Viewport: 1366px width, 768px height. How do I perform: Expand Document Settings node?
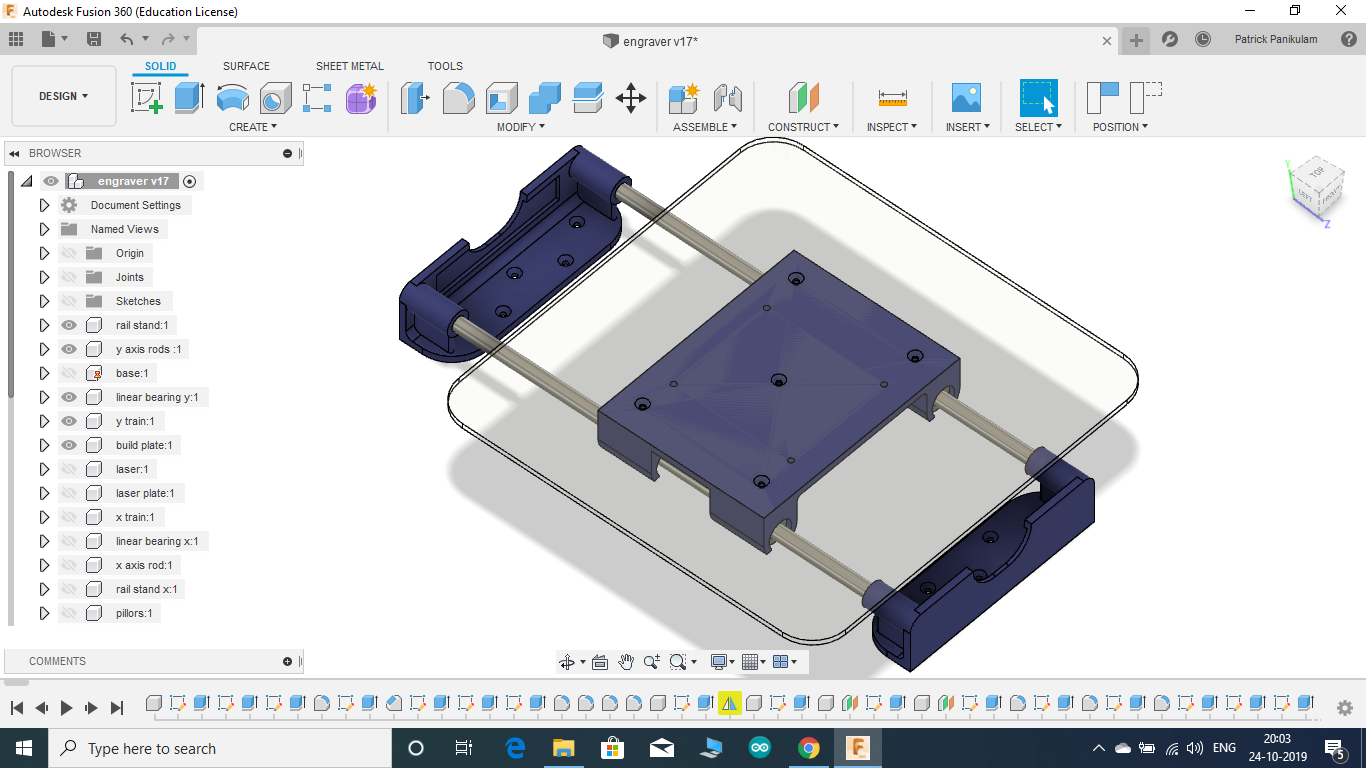coord(44,205)
